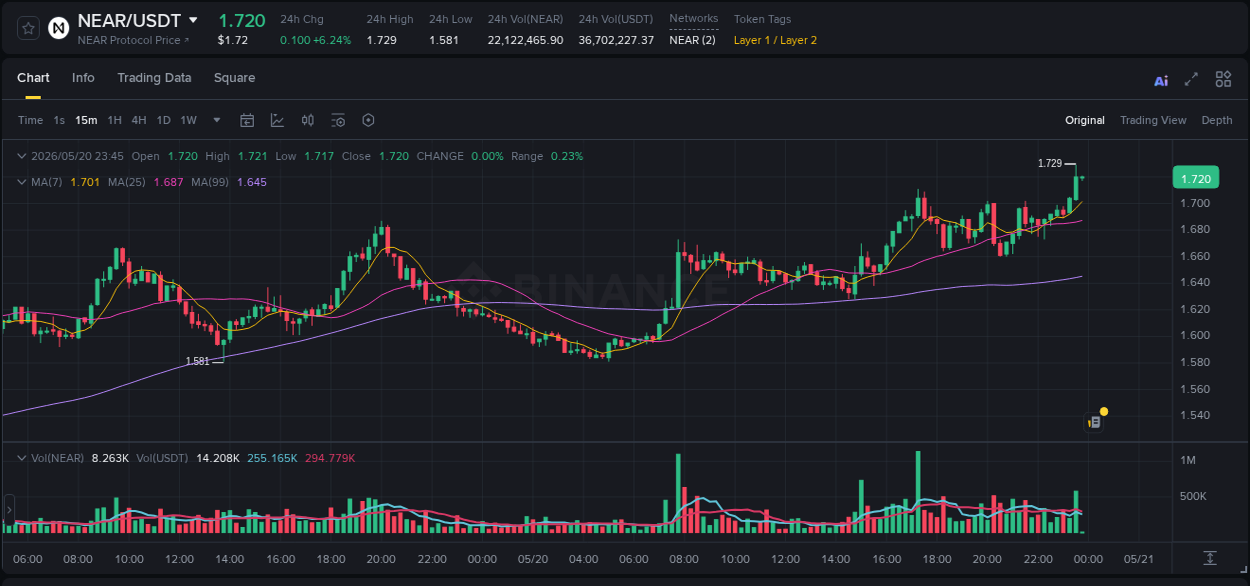The height and width of the screenshot is (586, 1250).
Task: Open the multi-chart grid layout
Action: point(1223,79)
